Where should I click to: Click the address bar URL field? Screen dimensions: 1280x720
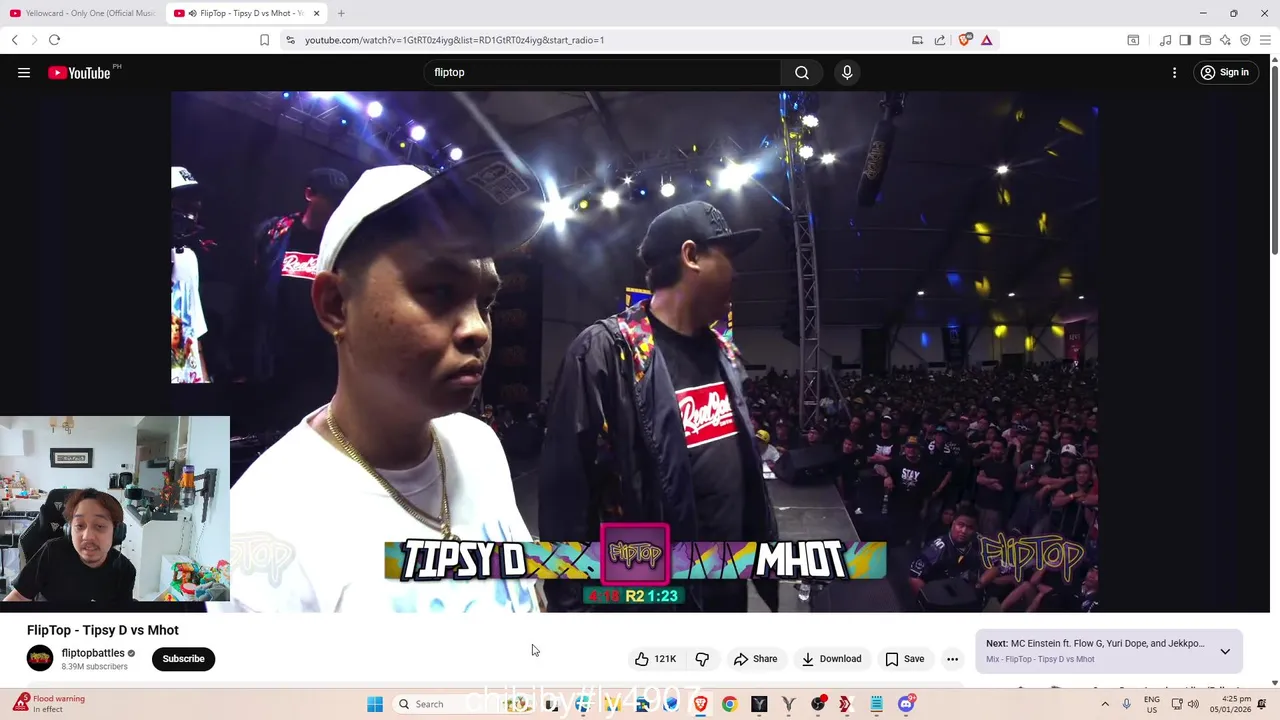(x=600, y=40)
